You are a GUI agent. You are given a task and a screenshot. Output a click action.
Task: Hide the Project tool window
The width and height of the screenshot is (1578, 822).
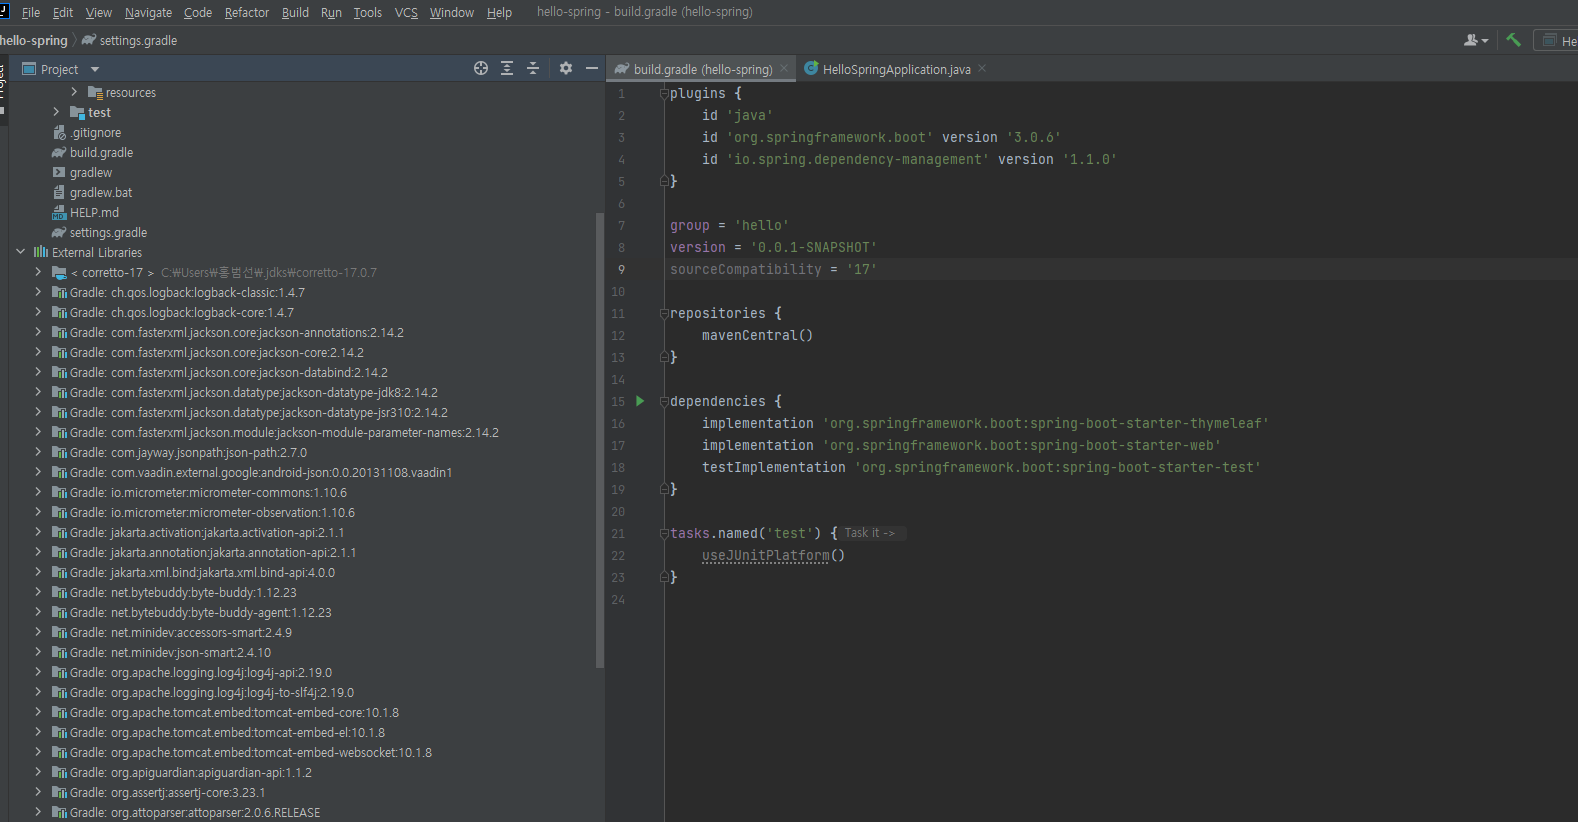point(592,68)
